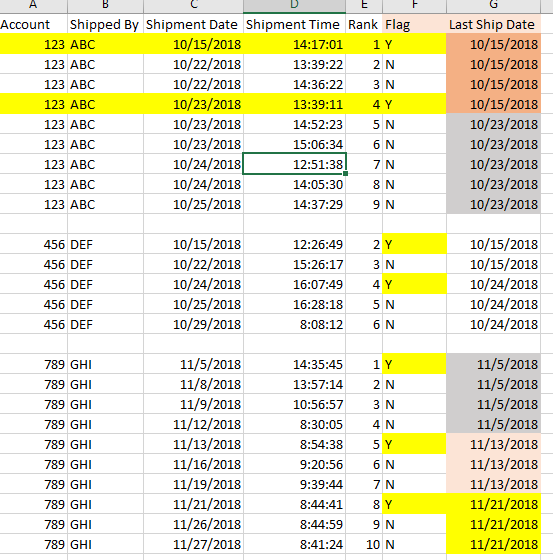Click account 456 in the 8:08:12 row
Image resolution: width=553 pixels, height=560 pixels.
[34, 324]
